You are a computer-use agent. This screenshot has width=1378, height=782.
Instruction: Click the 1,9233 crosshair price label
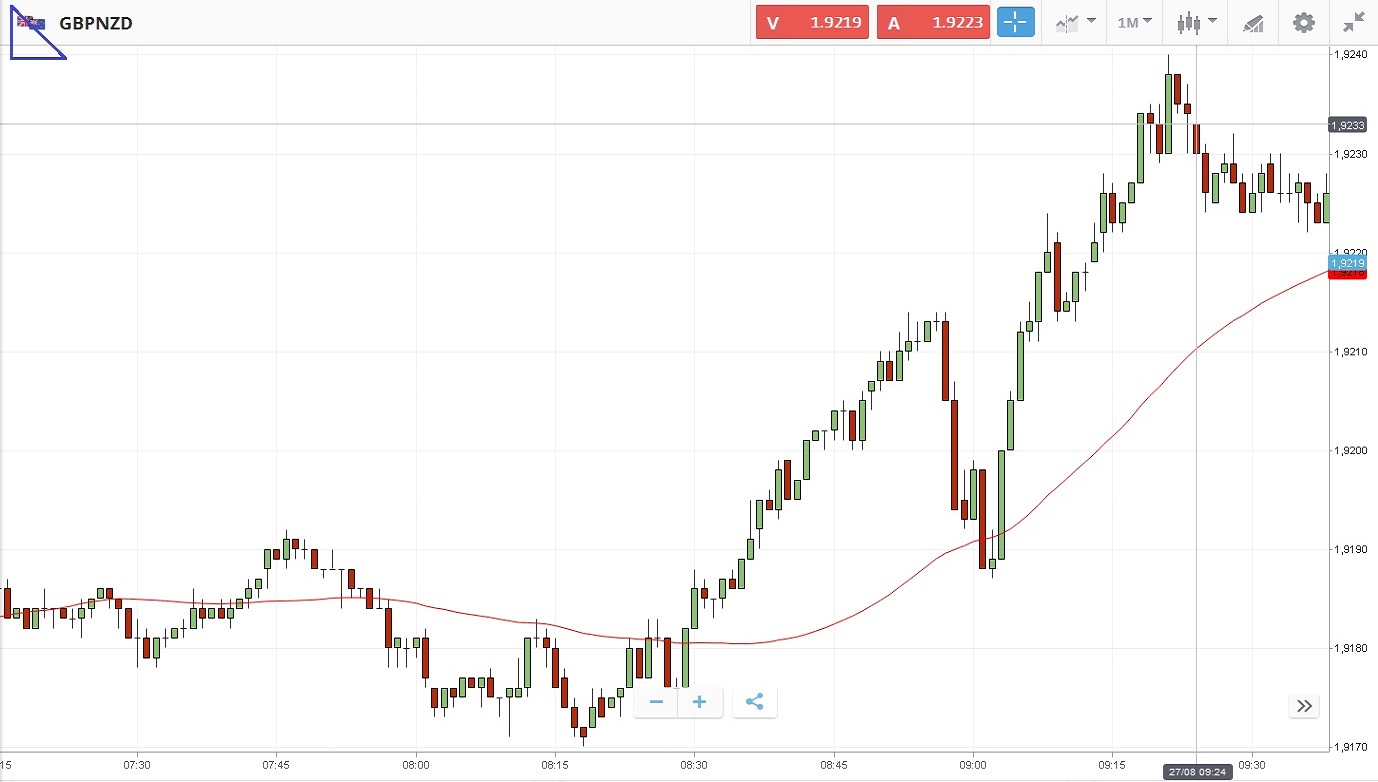[1347, 125]
